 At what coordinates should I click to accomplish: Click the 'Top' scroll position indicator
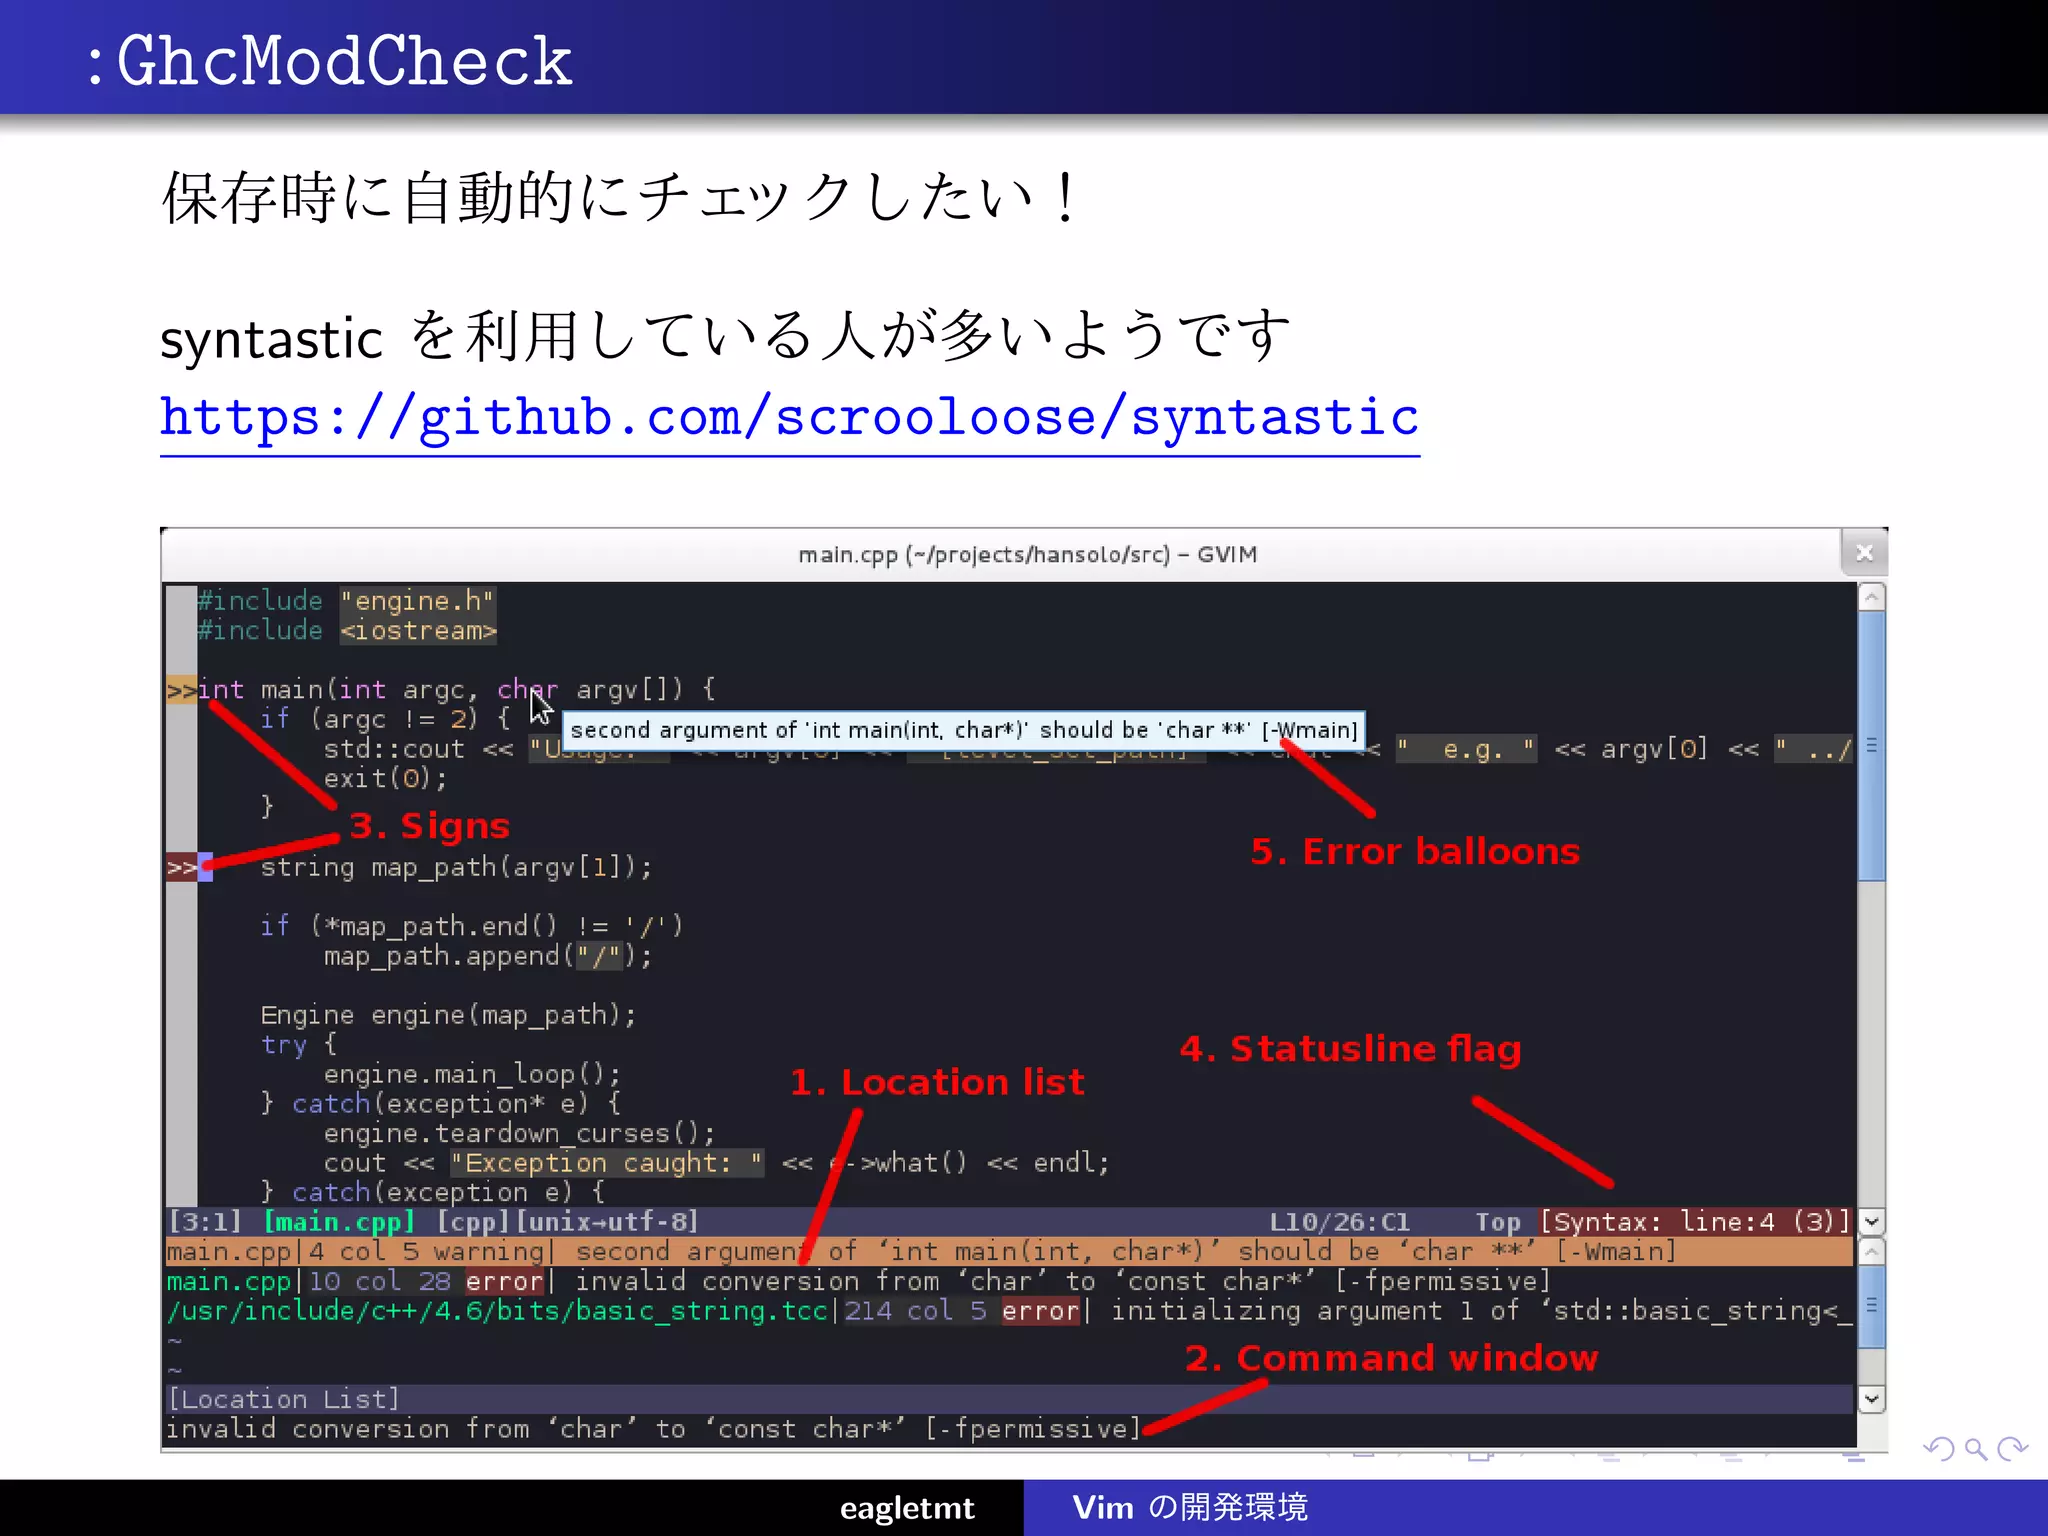1497,1222
